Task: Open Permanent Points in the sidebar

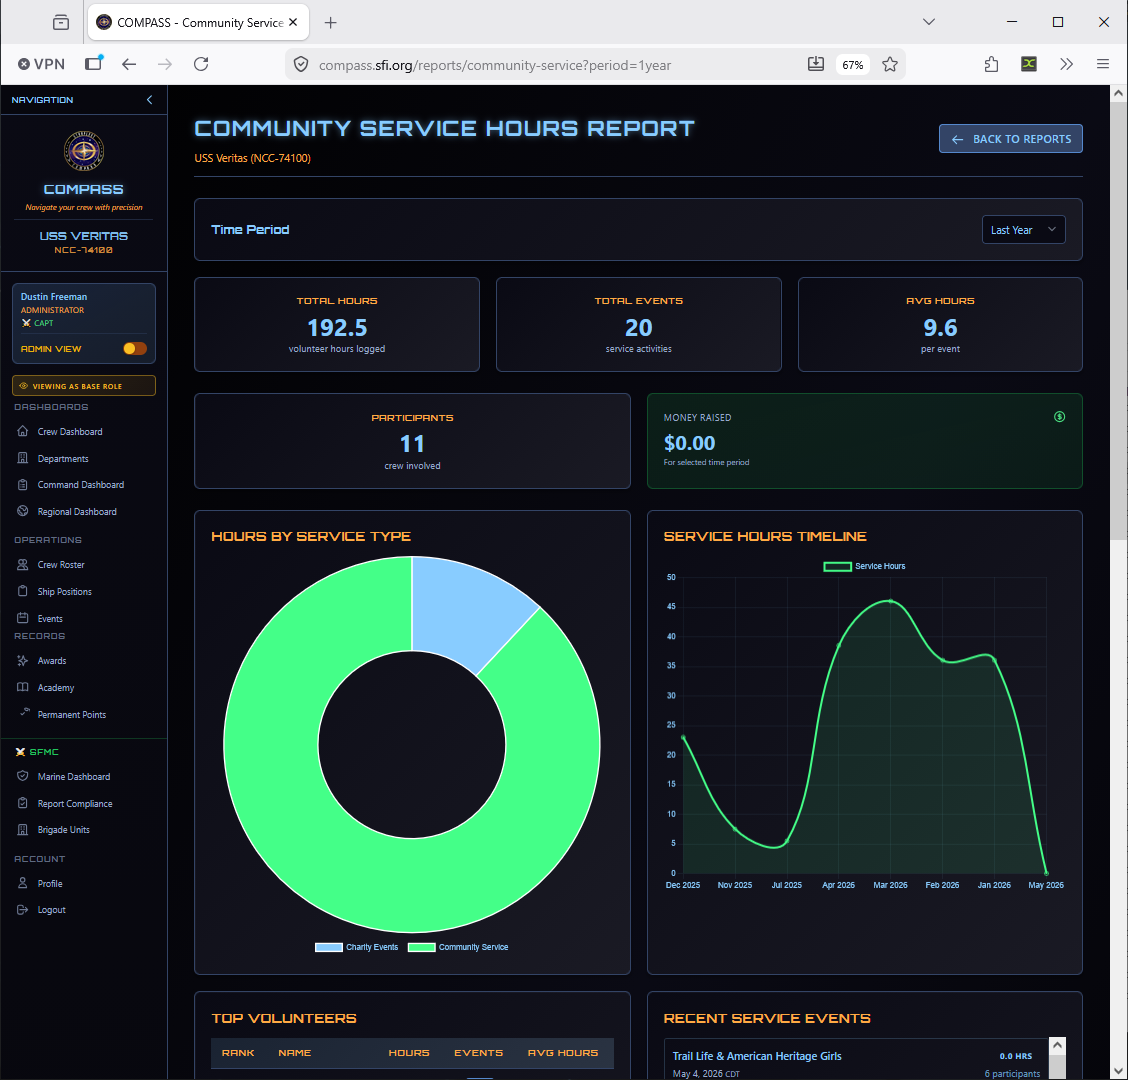Action: click(71, 714)
